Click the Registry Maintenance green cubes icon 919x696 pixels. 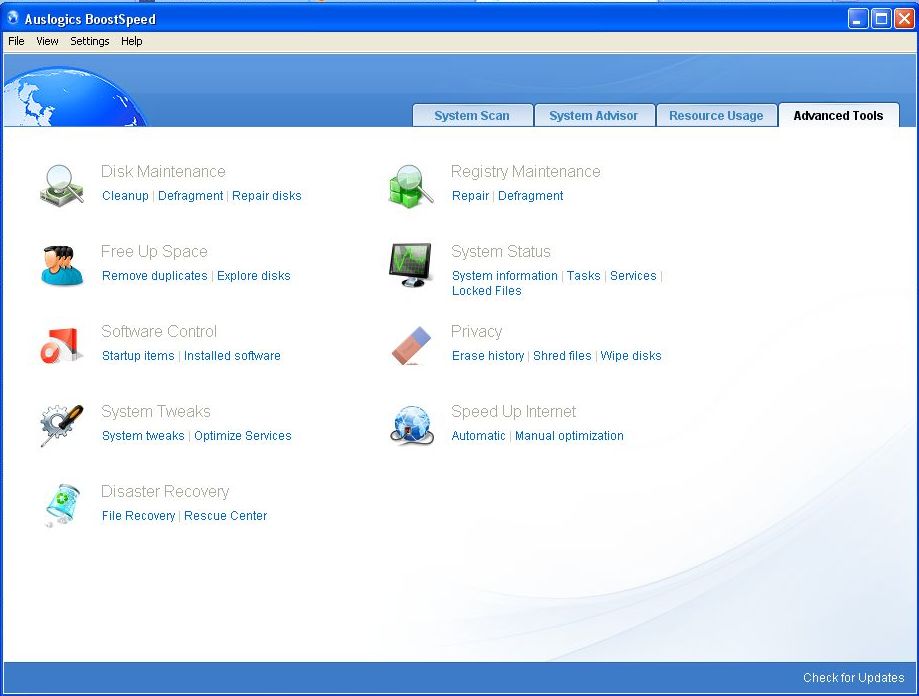click(x=411, y=186)
